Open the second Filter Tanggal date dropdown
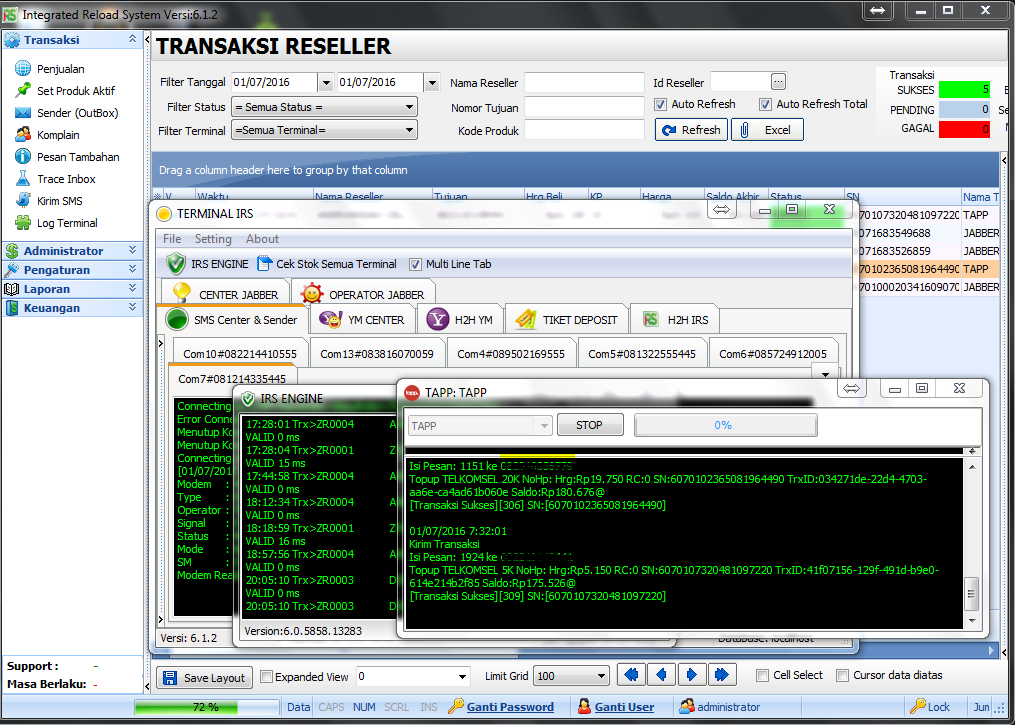 point(432,82)
